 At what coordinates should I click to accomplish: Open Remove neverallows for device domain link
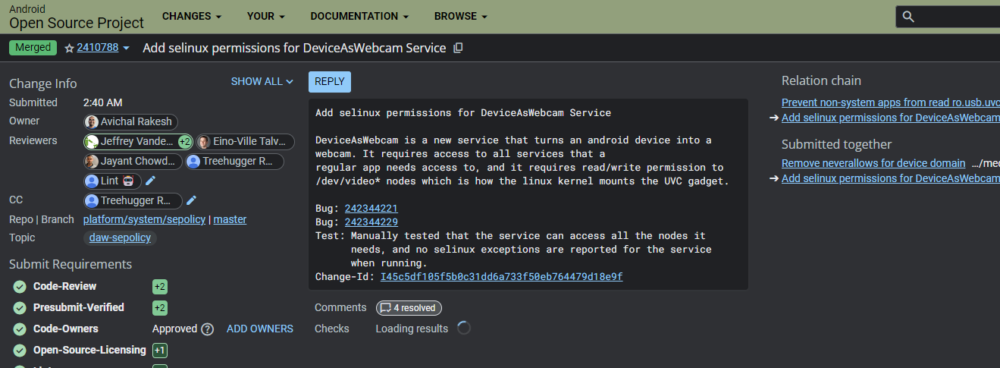pyautogui.click(x=873, y=163)
